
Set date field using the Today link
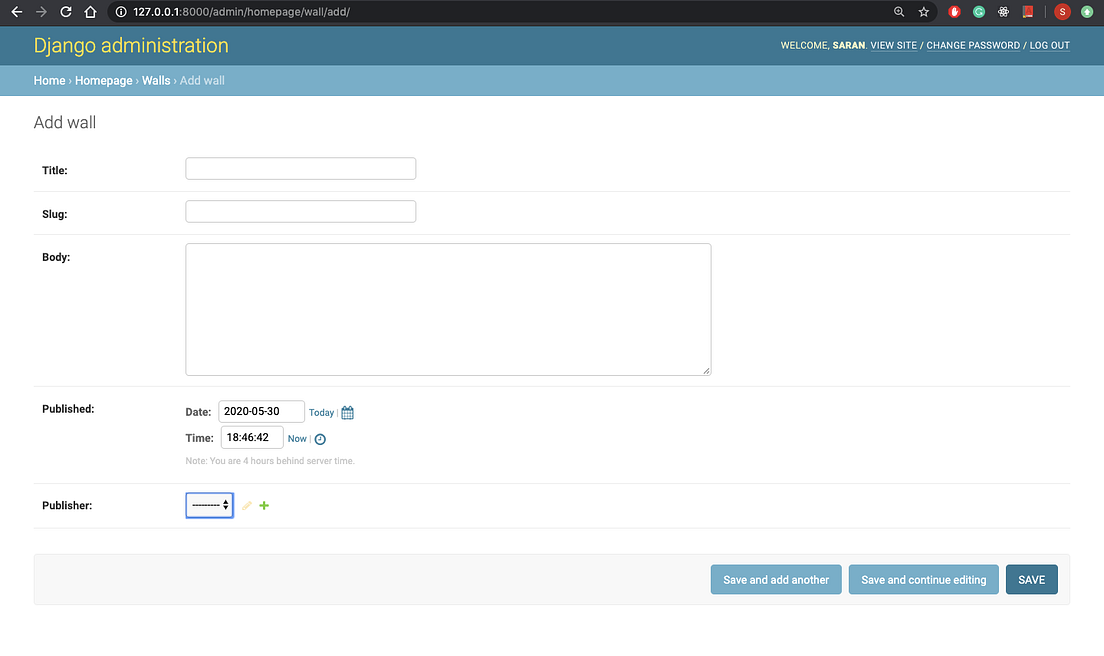pos(321,412)
